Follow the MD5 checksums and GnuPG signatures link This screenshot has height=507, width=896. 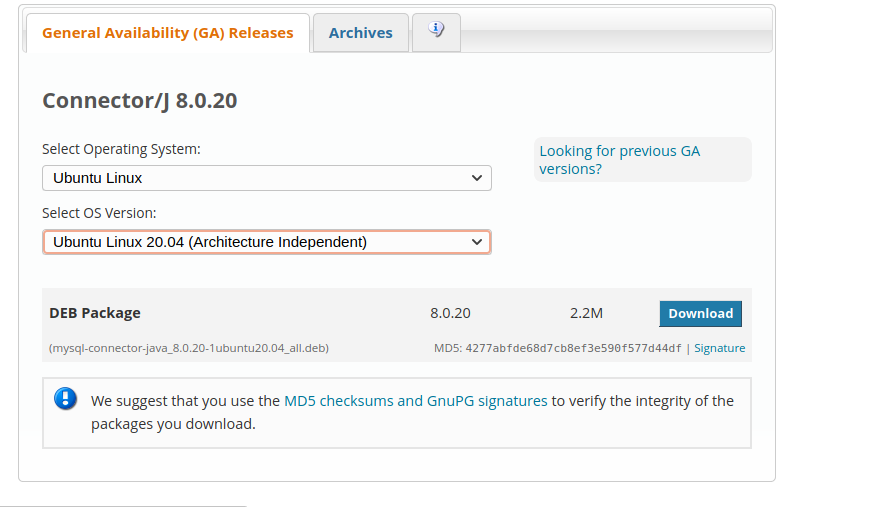tap(415, 401)
